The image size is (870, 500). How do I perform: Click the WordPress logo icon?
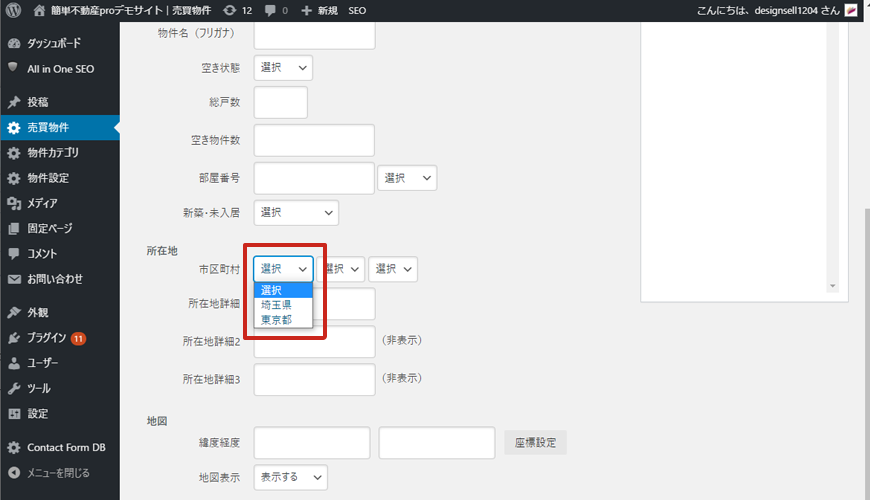(13, 10)
